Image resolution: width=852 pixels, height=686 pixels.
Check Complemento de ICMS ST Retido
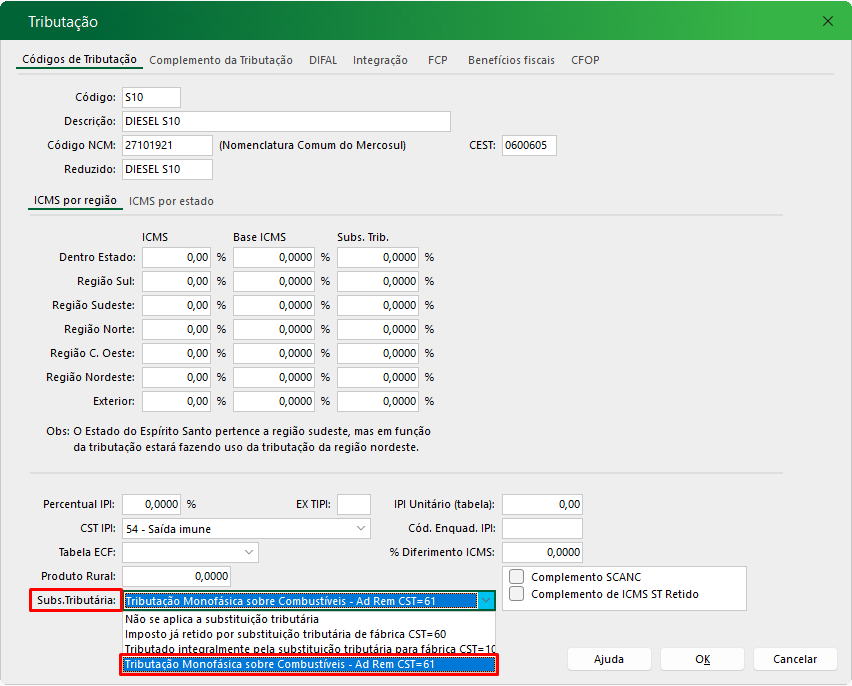tap(516, 594)
